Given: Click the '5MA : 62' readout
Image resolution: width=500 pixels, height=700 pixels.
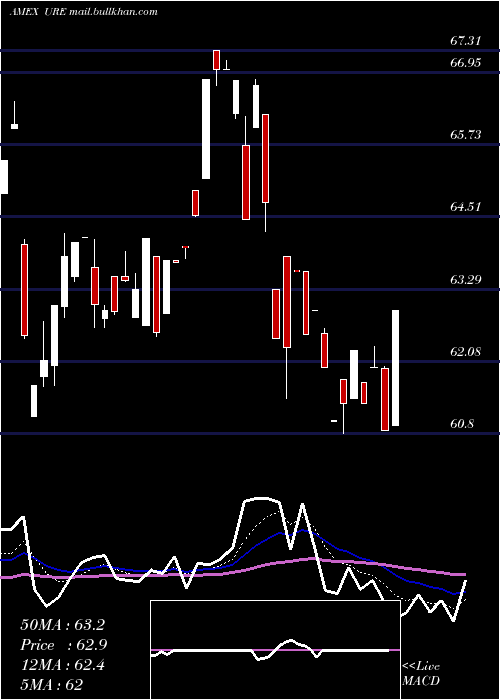Looking at the screenshot, I should (51, 685).
